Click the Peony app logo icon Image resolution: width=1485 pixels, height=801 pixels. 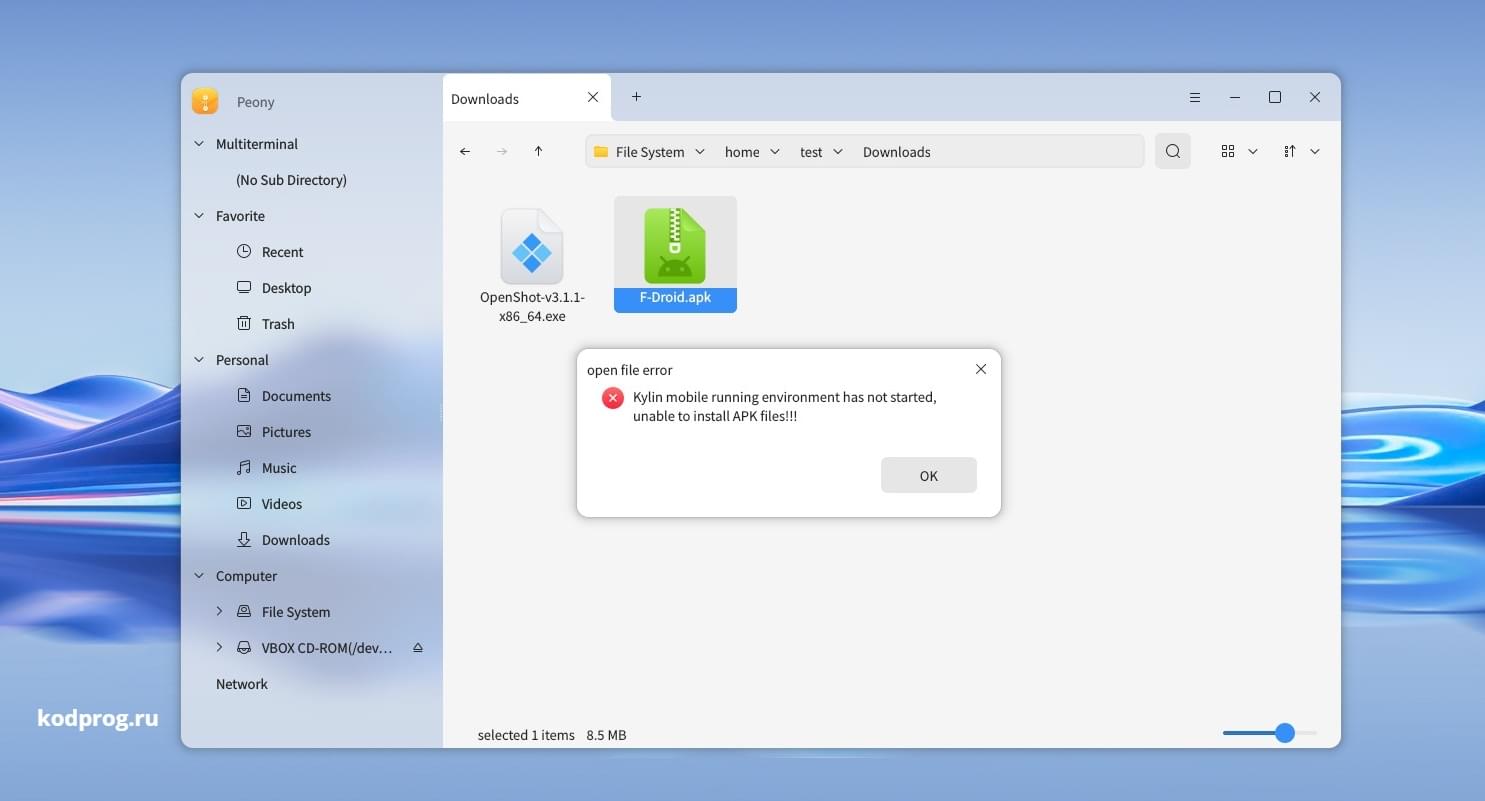click(x=204, y=101)
